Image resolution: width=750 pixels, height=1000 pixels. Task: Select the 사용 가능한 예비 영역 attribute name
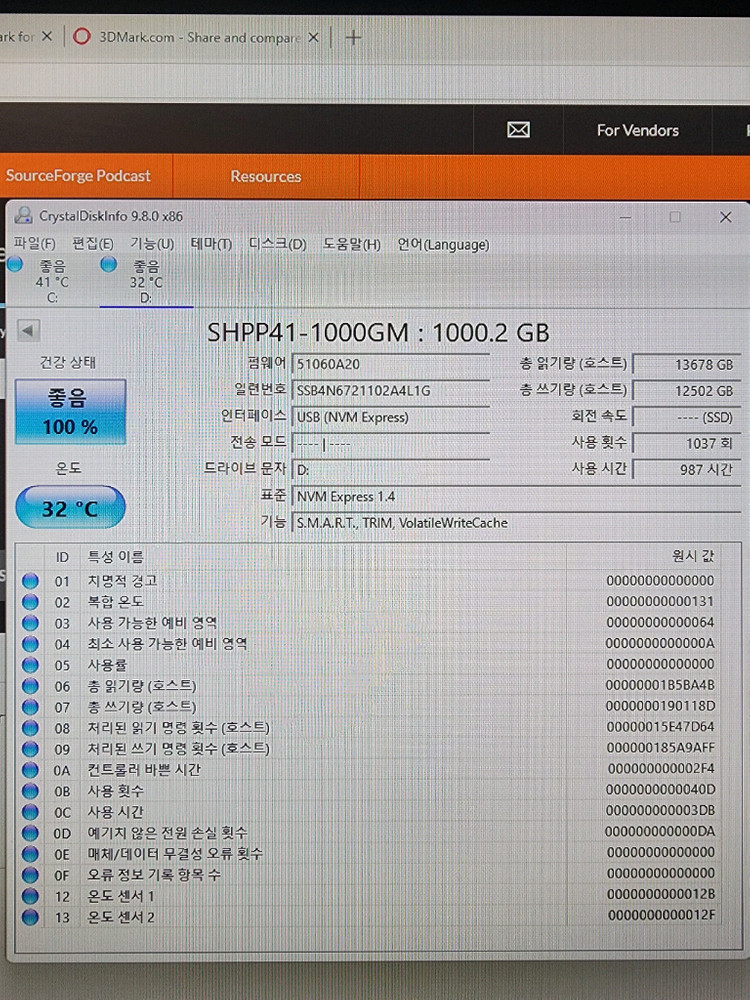(152, 622)
